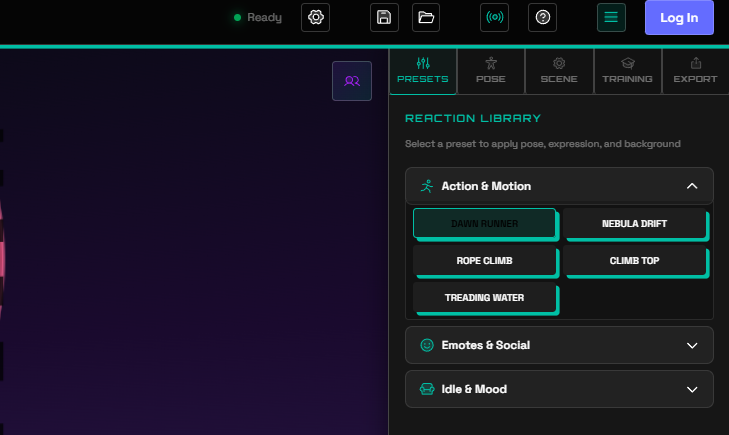Open the settings gear icon
The height and width of the screenshot is (435, 729).
[315, 18]
